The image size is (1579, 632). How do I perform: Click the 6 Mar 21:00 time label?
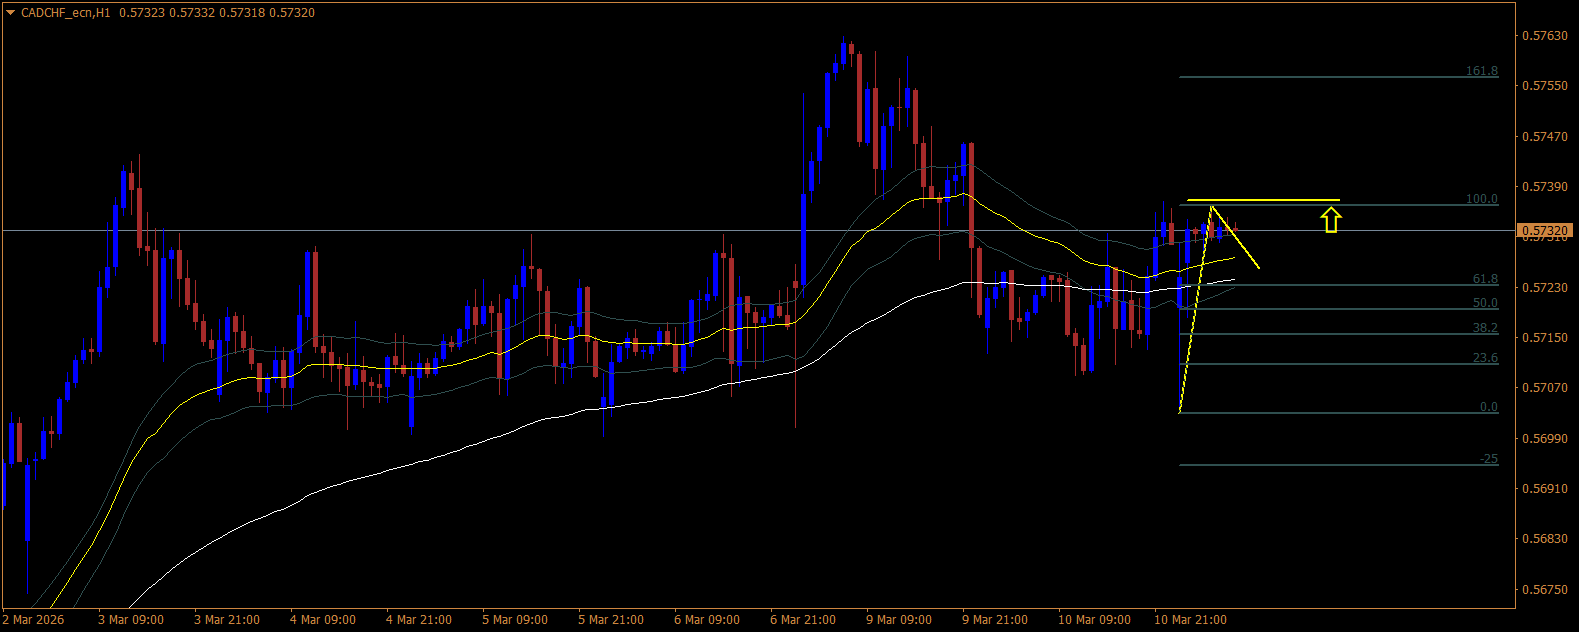coord(802,620)
